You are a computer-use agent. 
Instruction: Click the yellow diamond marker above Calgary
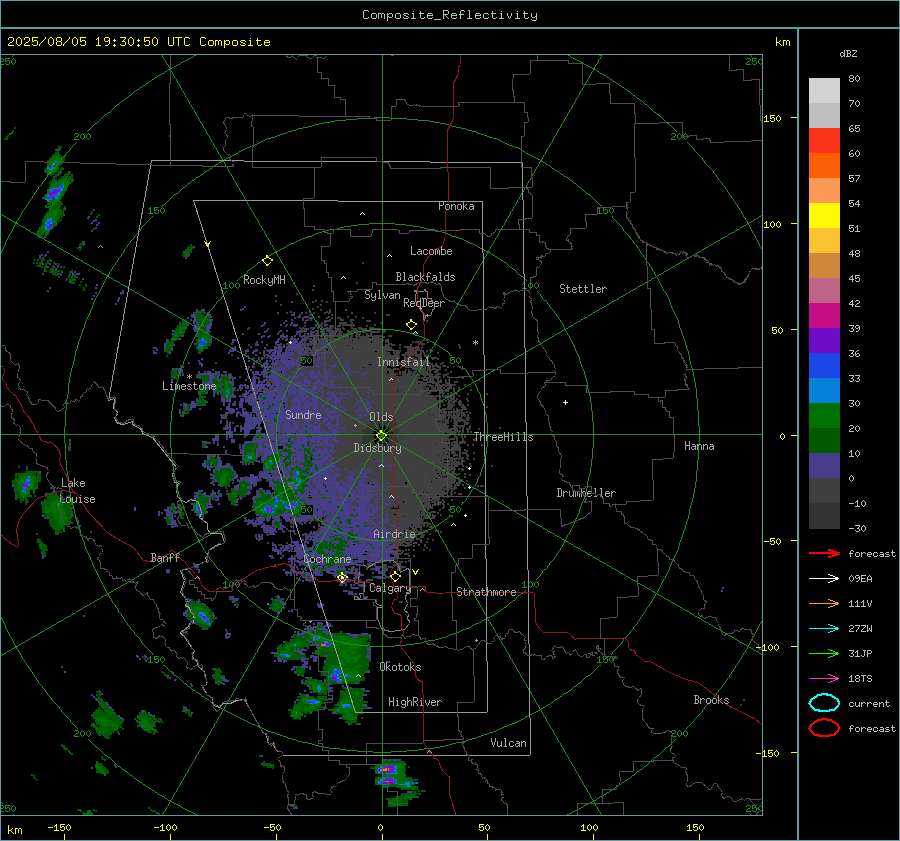point(395,576)
